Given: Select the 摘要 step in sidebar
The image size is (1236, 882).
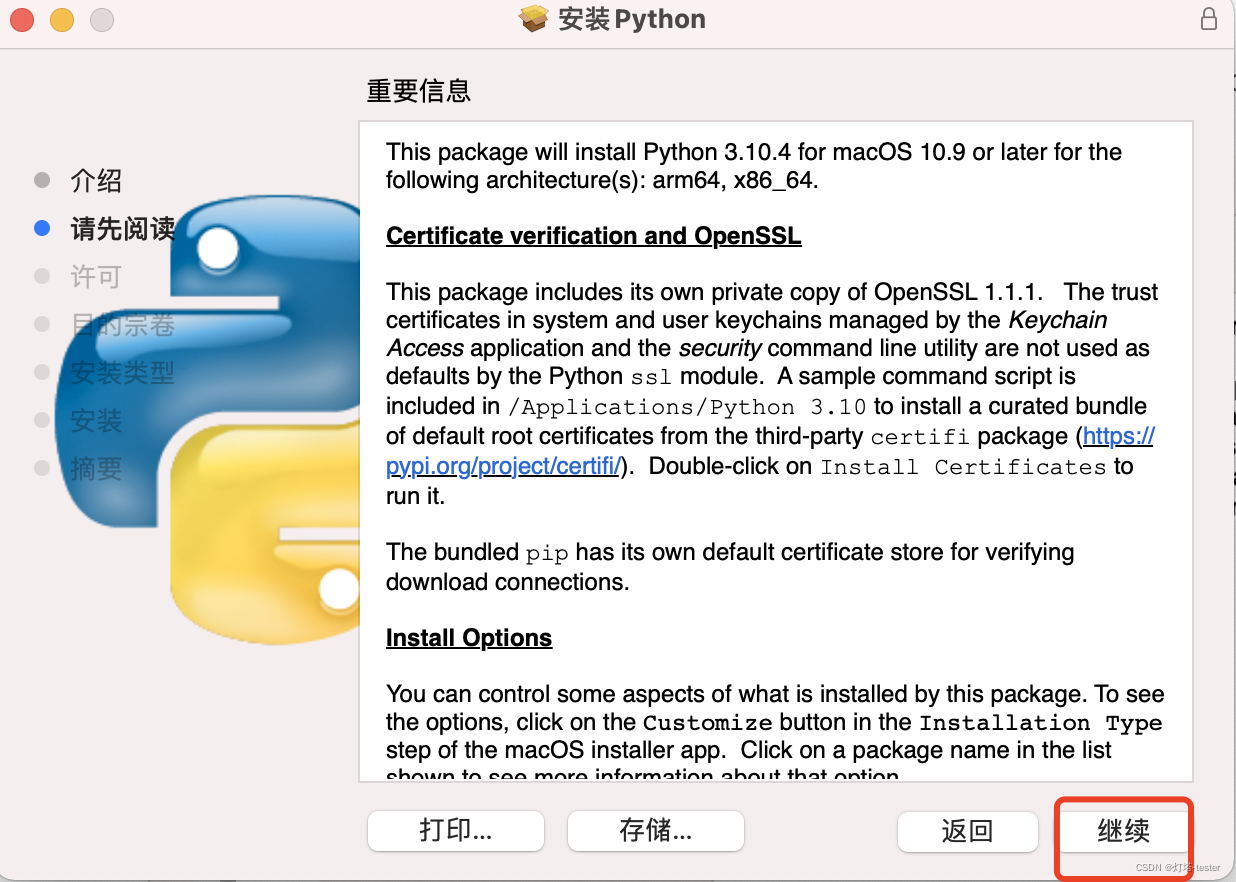Looking at the screenshot, I should [96, 469].
